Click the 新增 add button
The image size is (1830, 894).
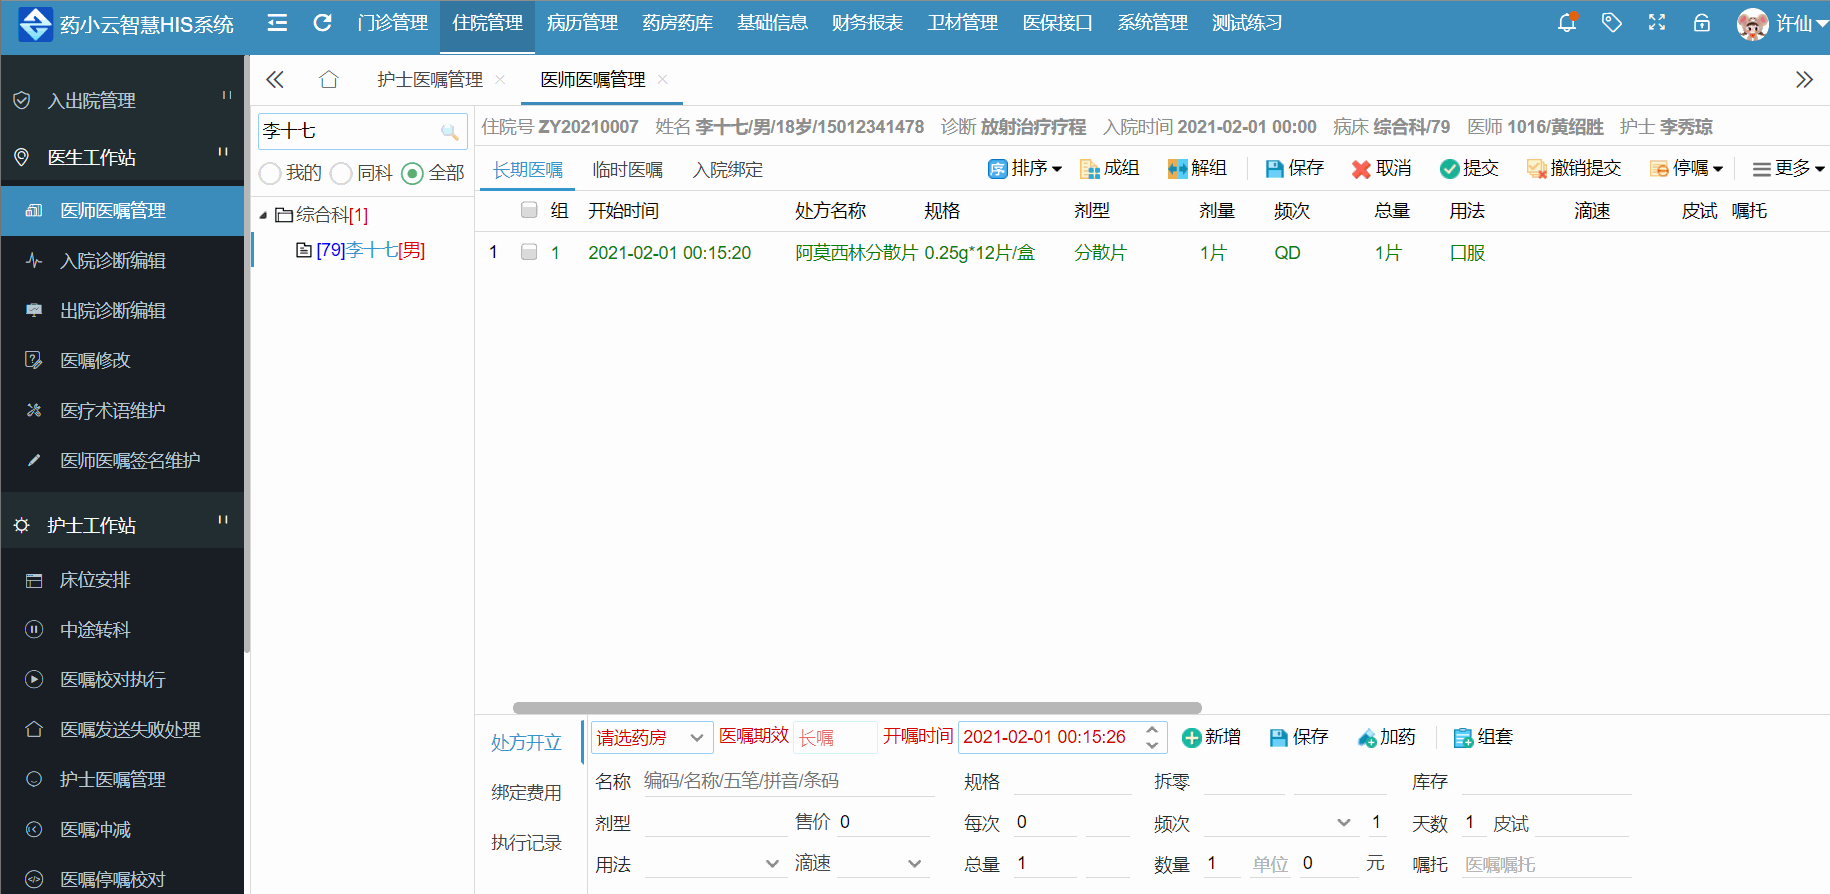[1211, 738]
